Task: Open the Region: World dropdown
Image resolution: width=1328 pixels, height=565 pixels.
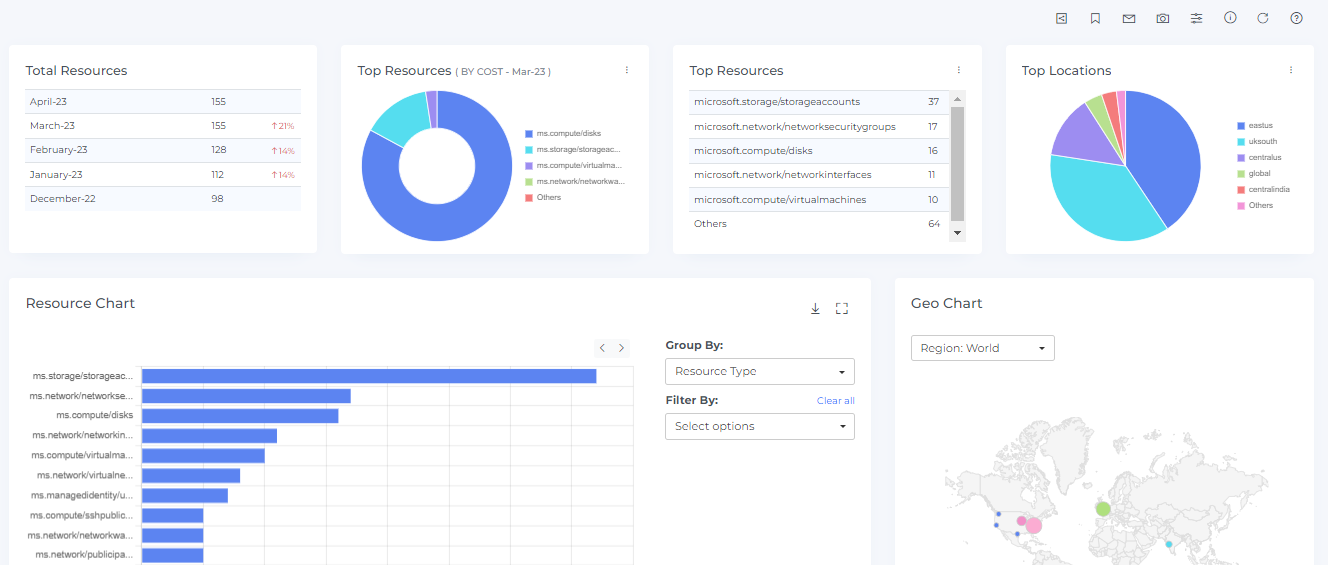Action: (982, 348)
